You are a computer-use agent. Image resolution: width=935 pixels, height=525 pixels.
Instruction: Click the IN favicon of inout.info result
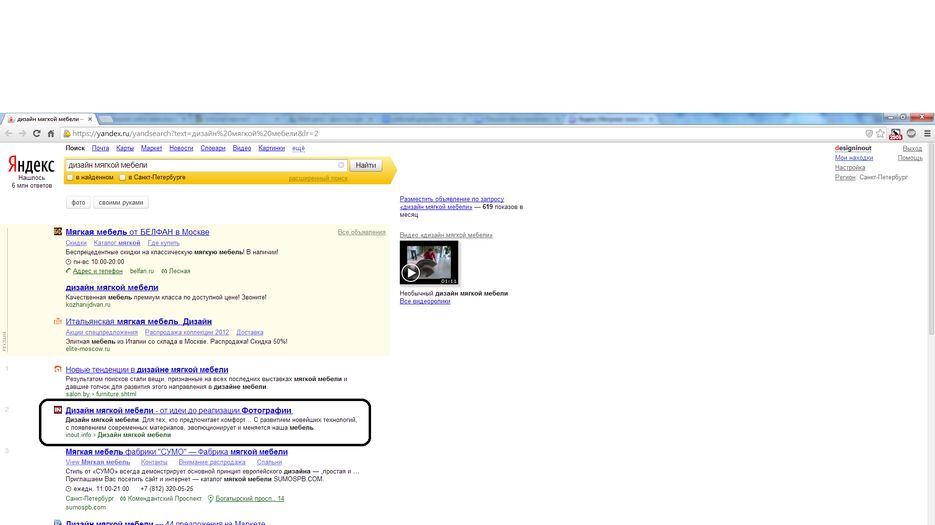(x=58, y=410)
